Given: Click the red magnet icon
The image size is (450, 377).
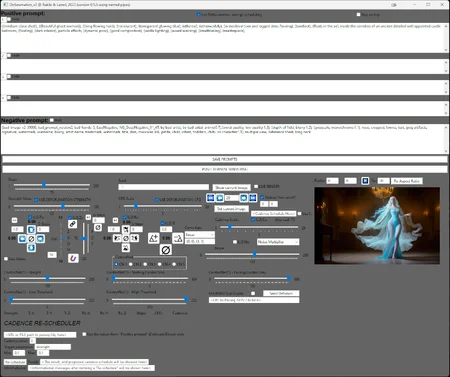Looking at the screenshot, I should (73, 258).
